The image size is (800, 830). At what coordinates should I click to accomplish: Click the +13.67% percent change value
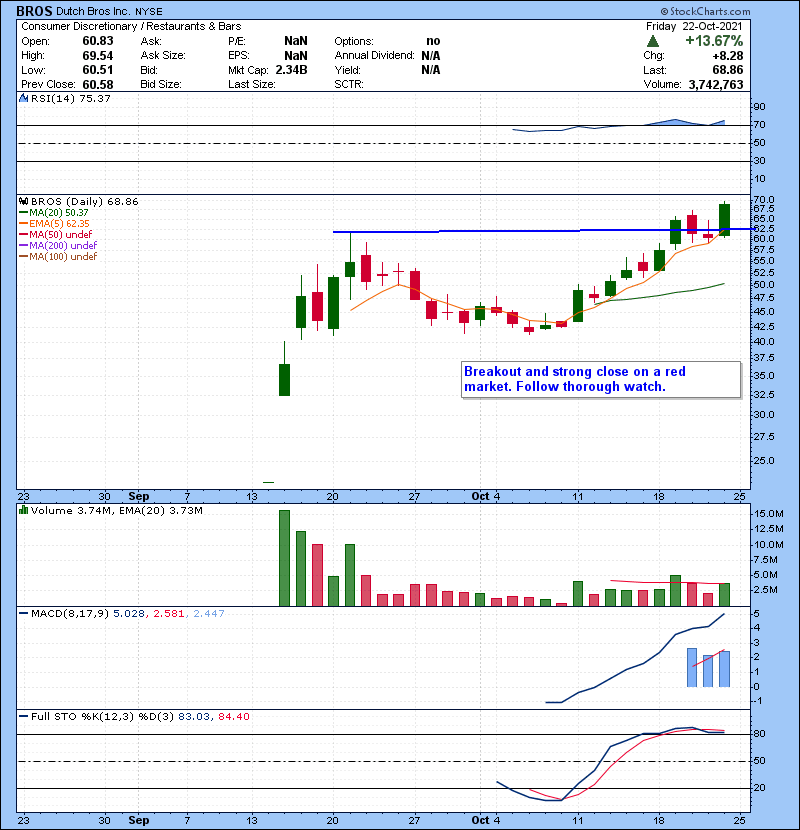point(714,41)
